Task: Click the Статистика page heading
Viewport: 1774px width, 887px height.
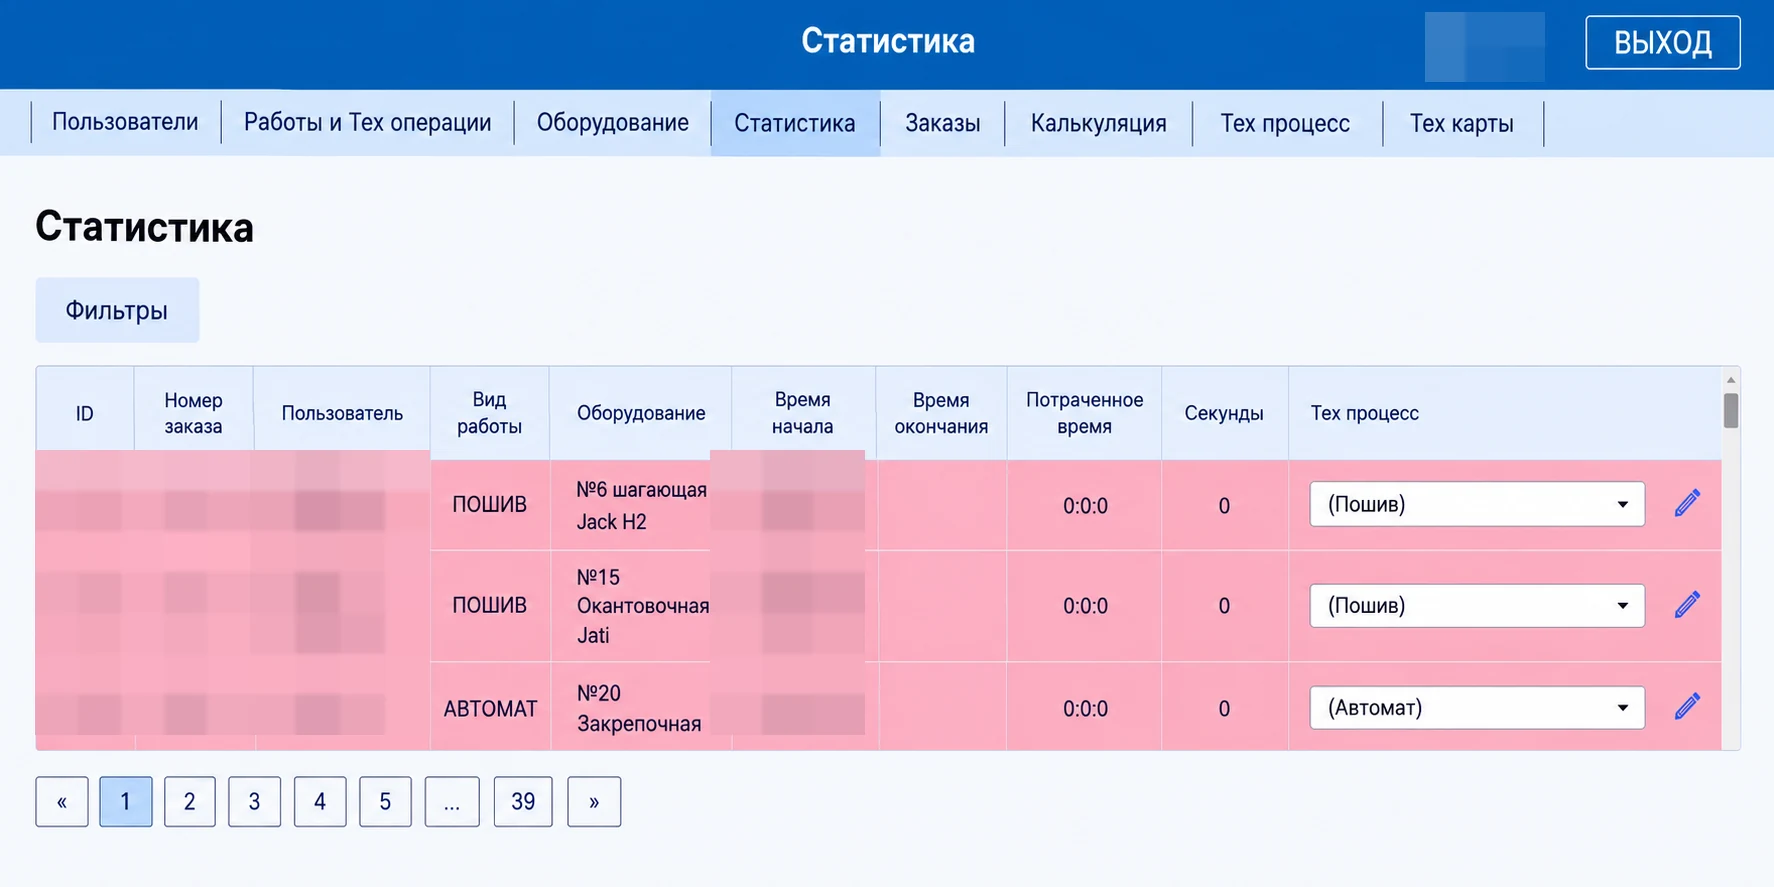Action: tap(145, 227)
